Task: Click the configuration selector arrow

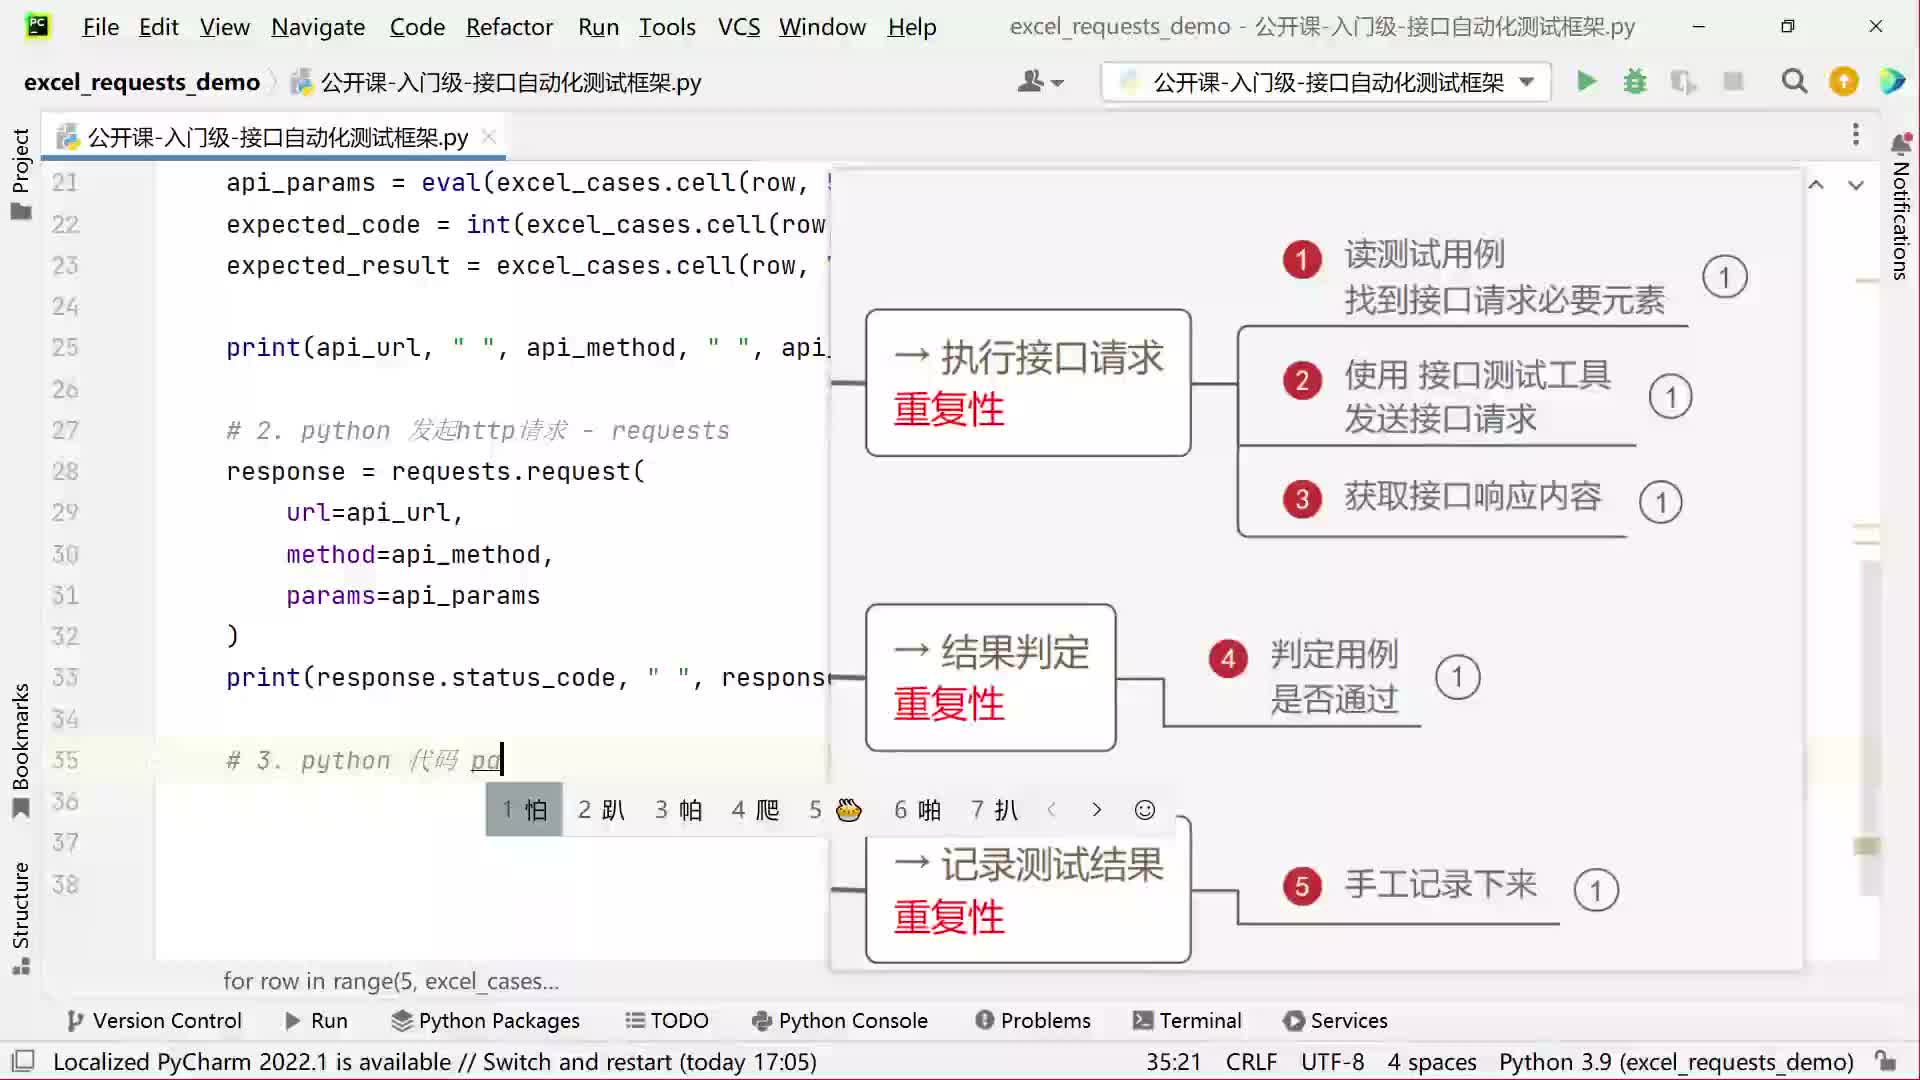Action: 1527,82
